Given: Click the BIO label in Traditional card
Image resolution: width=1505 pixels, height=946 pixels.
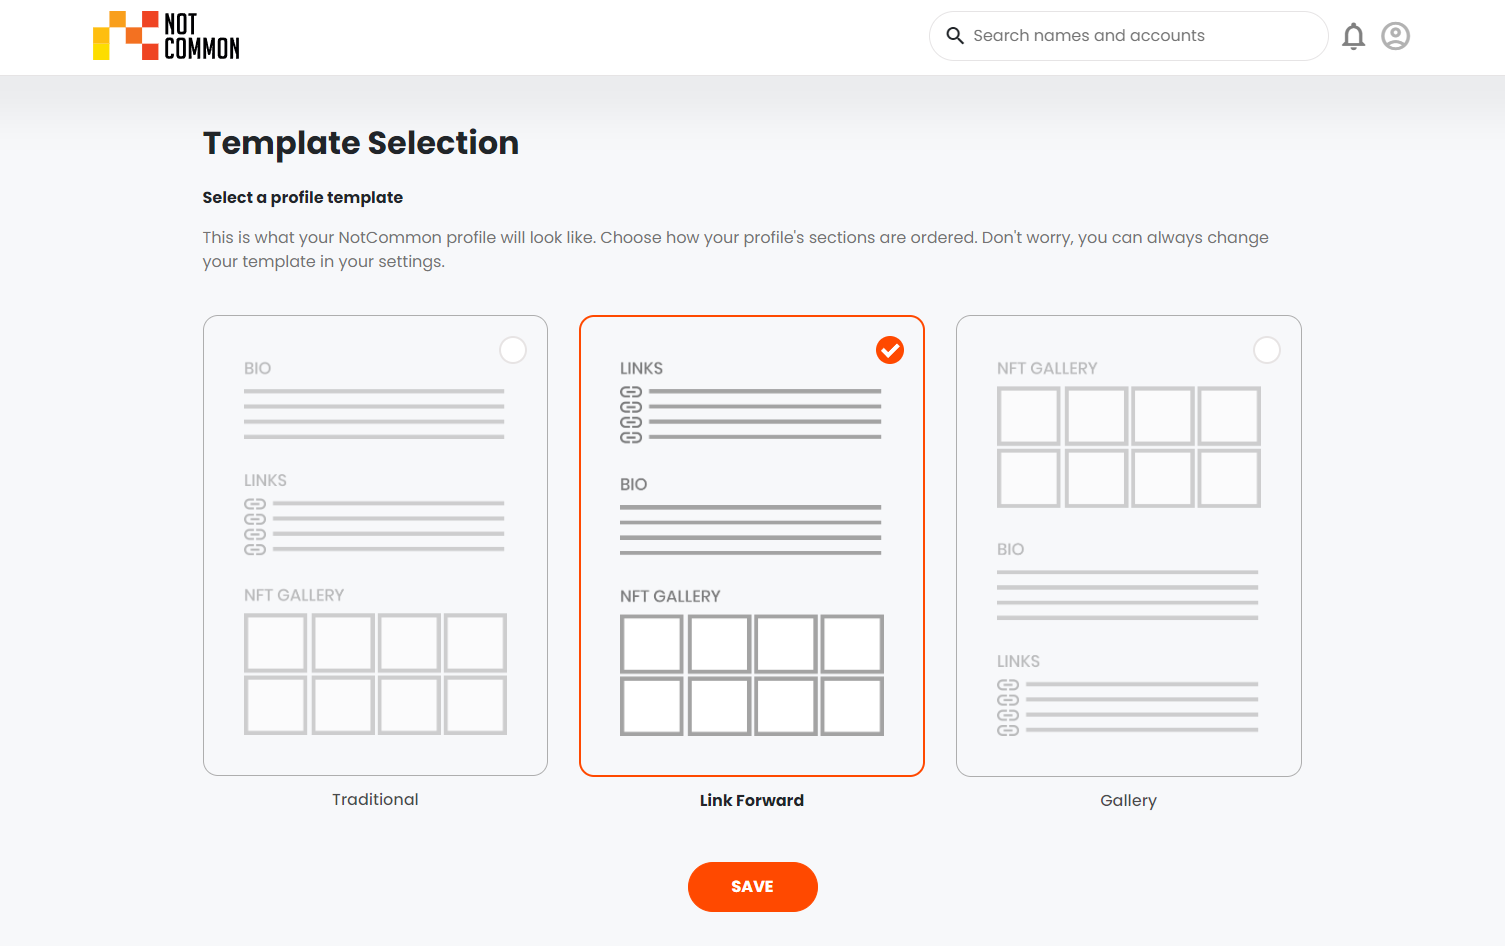Looking at the screenshot, I should tap(258, 368).
